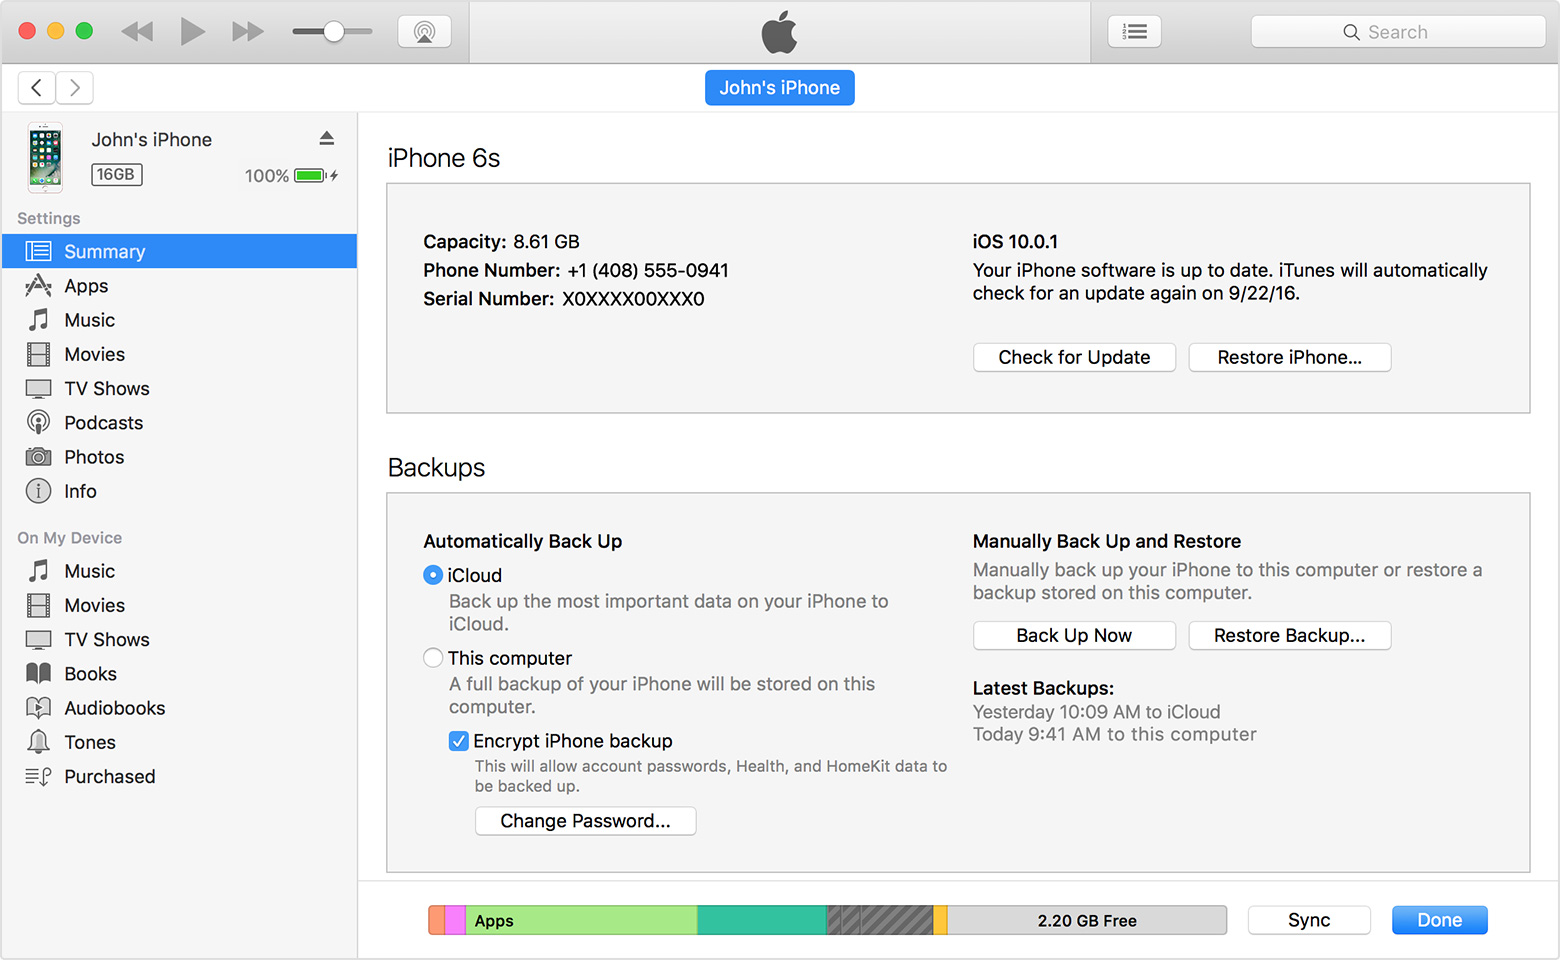The height and width of the screenshot is (960, 1560).
Task: Open the Purchased section
Action: pyautogui.click(x=108, y=776)
